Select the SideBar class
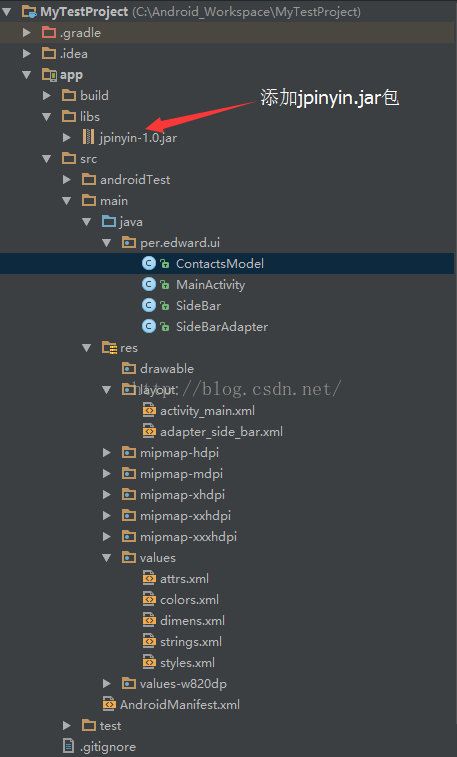 (x=198, y=306)
